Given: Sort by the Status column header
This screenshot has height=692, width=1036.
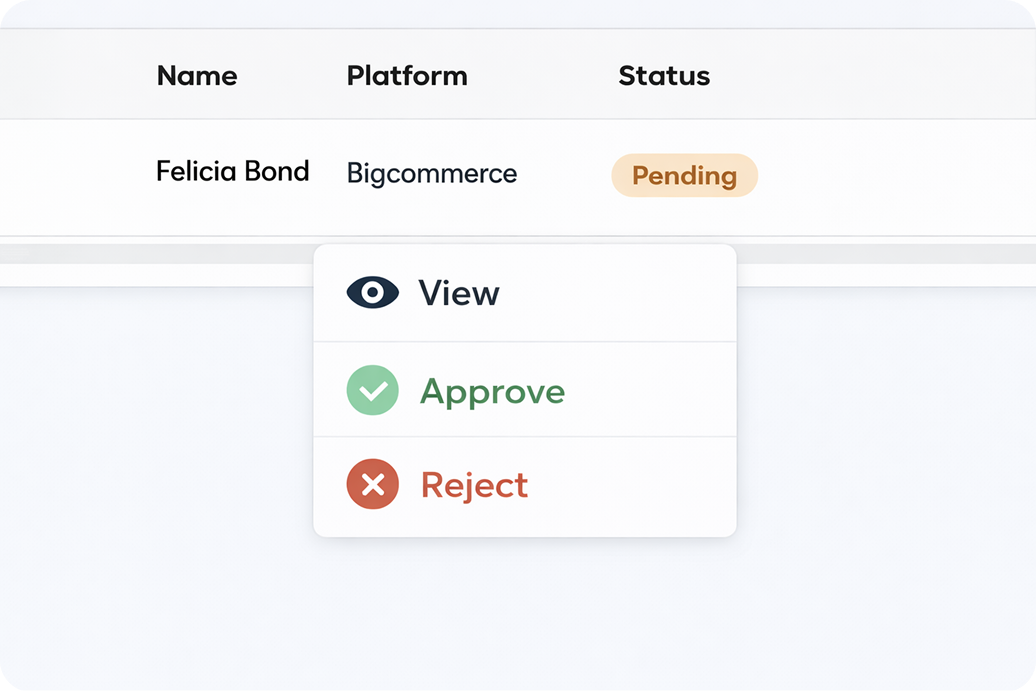Looking at the screenshot, I should click(x=664, y=75).
